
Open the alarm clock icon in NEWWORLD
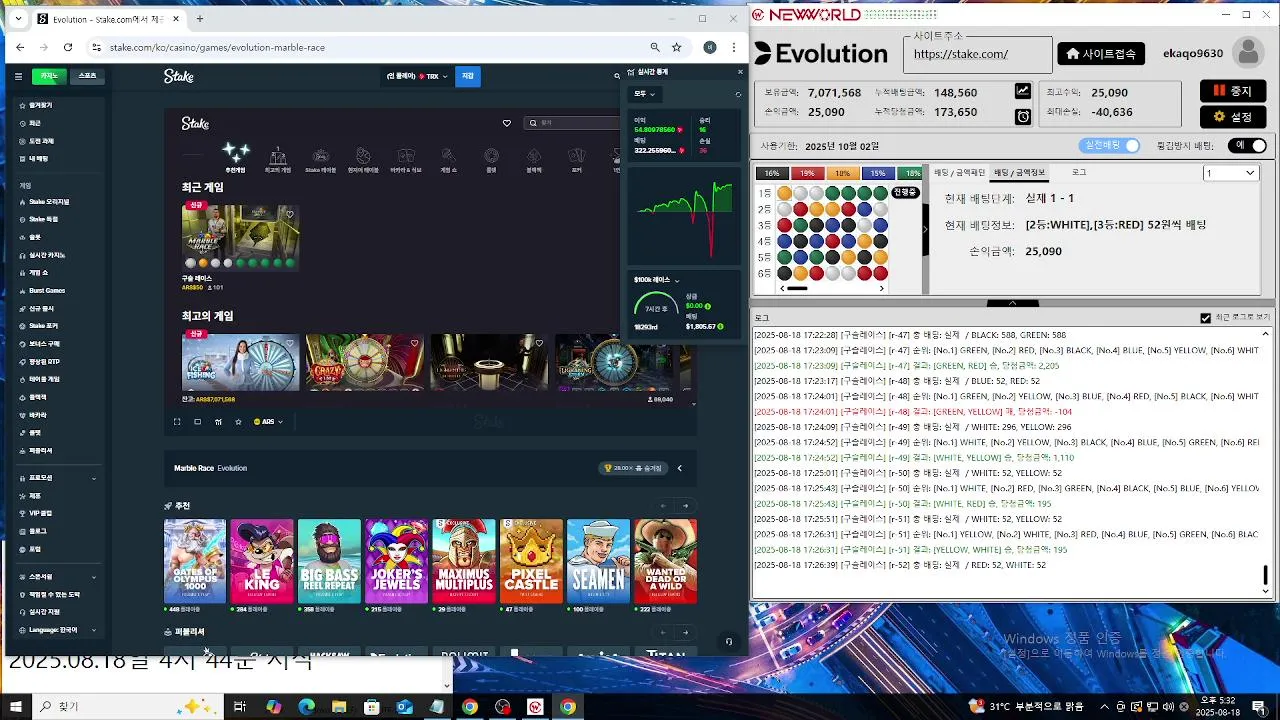coord(1023,116)
